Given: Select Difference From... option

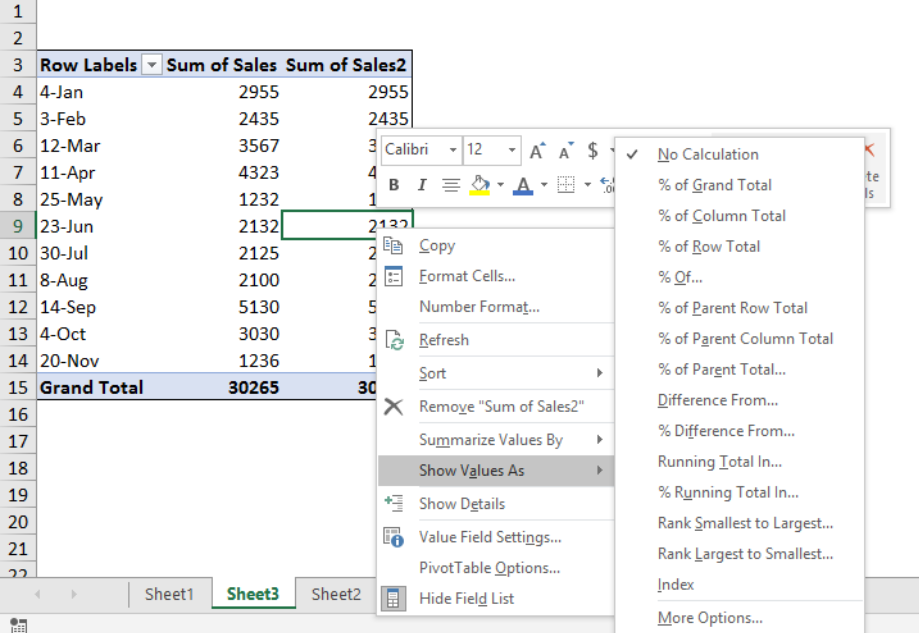Looking at the screenshot, I should [x=739, y=400].
